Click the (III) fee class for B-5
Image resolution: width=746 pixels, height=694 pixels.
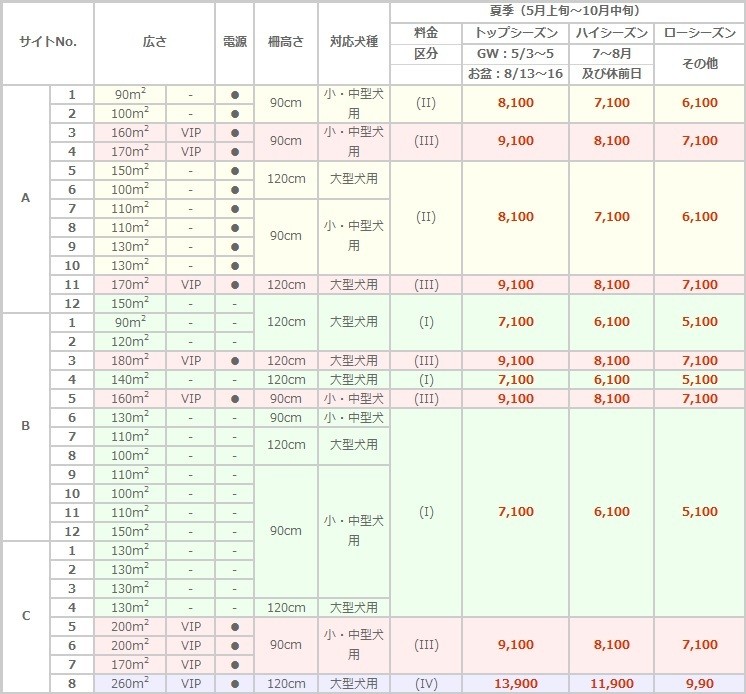[x=426, y=399]
